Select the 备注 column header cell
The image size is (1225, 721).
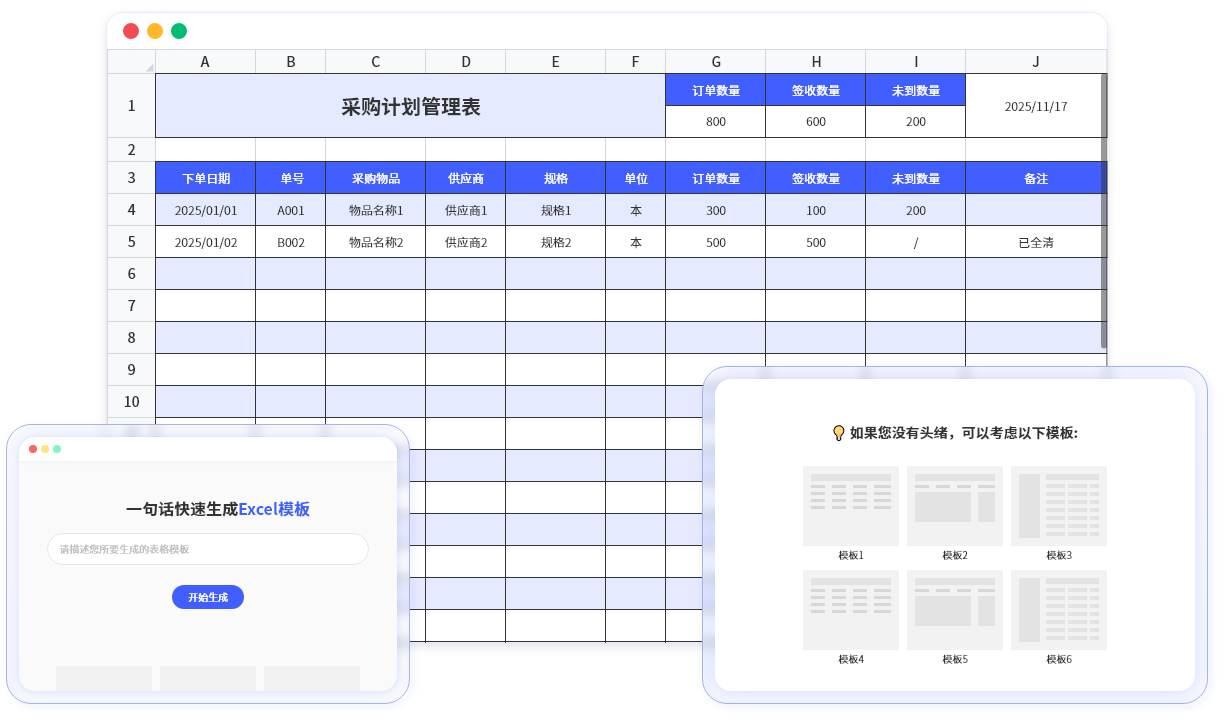coord(1035,178)
